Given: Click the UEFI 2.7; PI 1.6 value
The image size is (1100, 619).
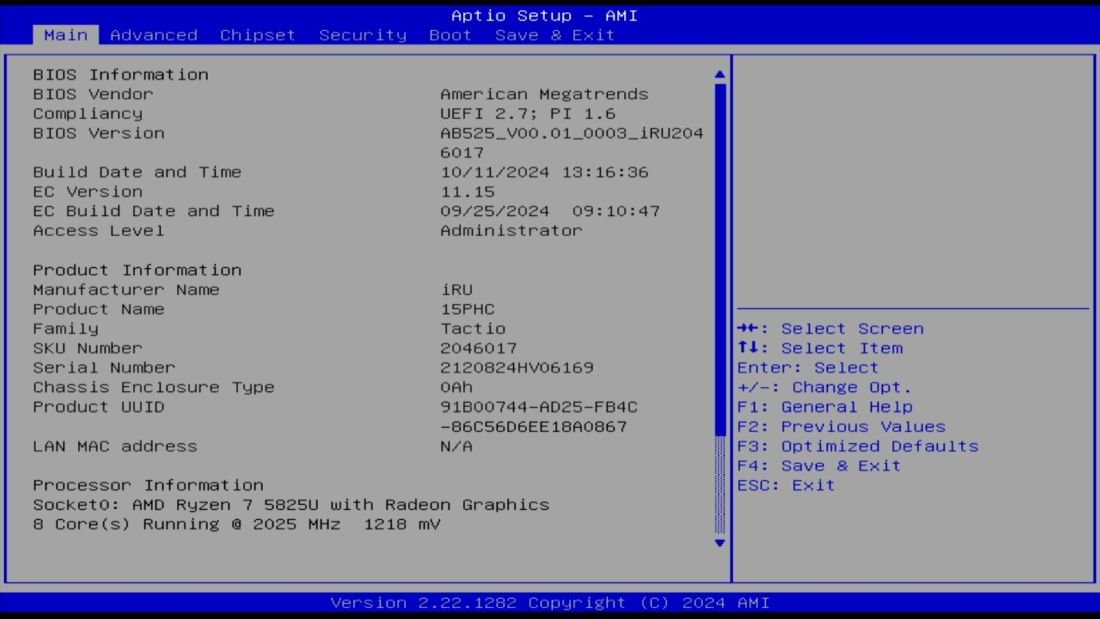Looking at the screenshot, I should (x=528, y=114).
